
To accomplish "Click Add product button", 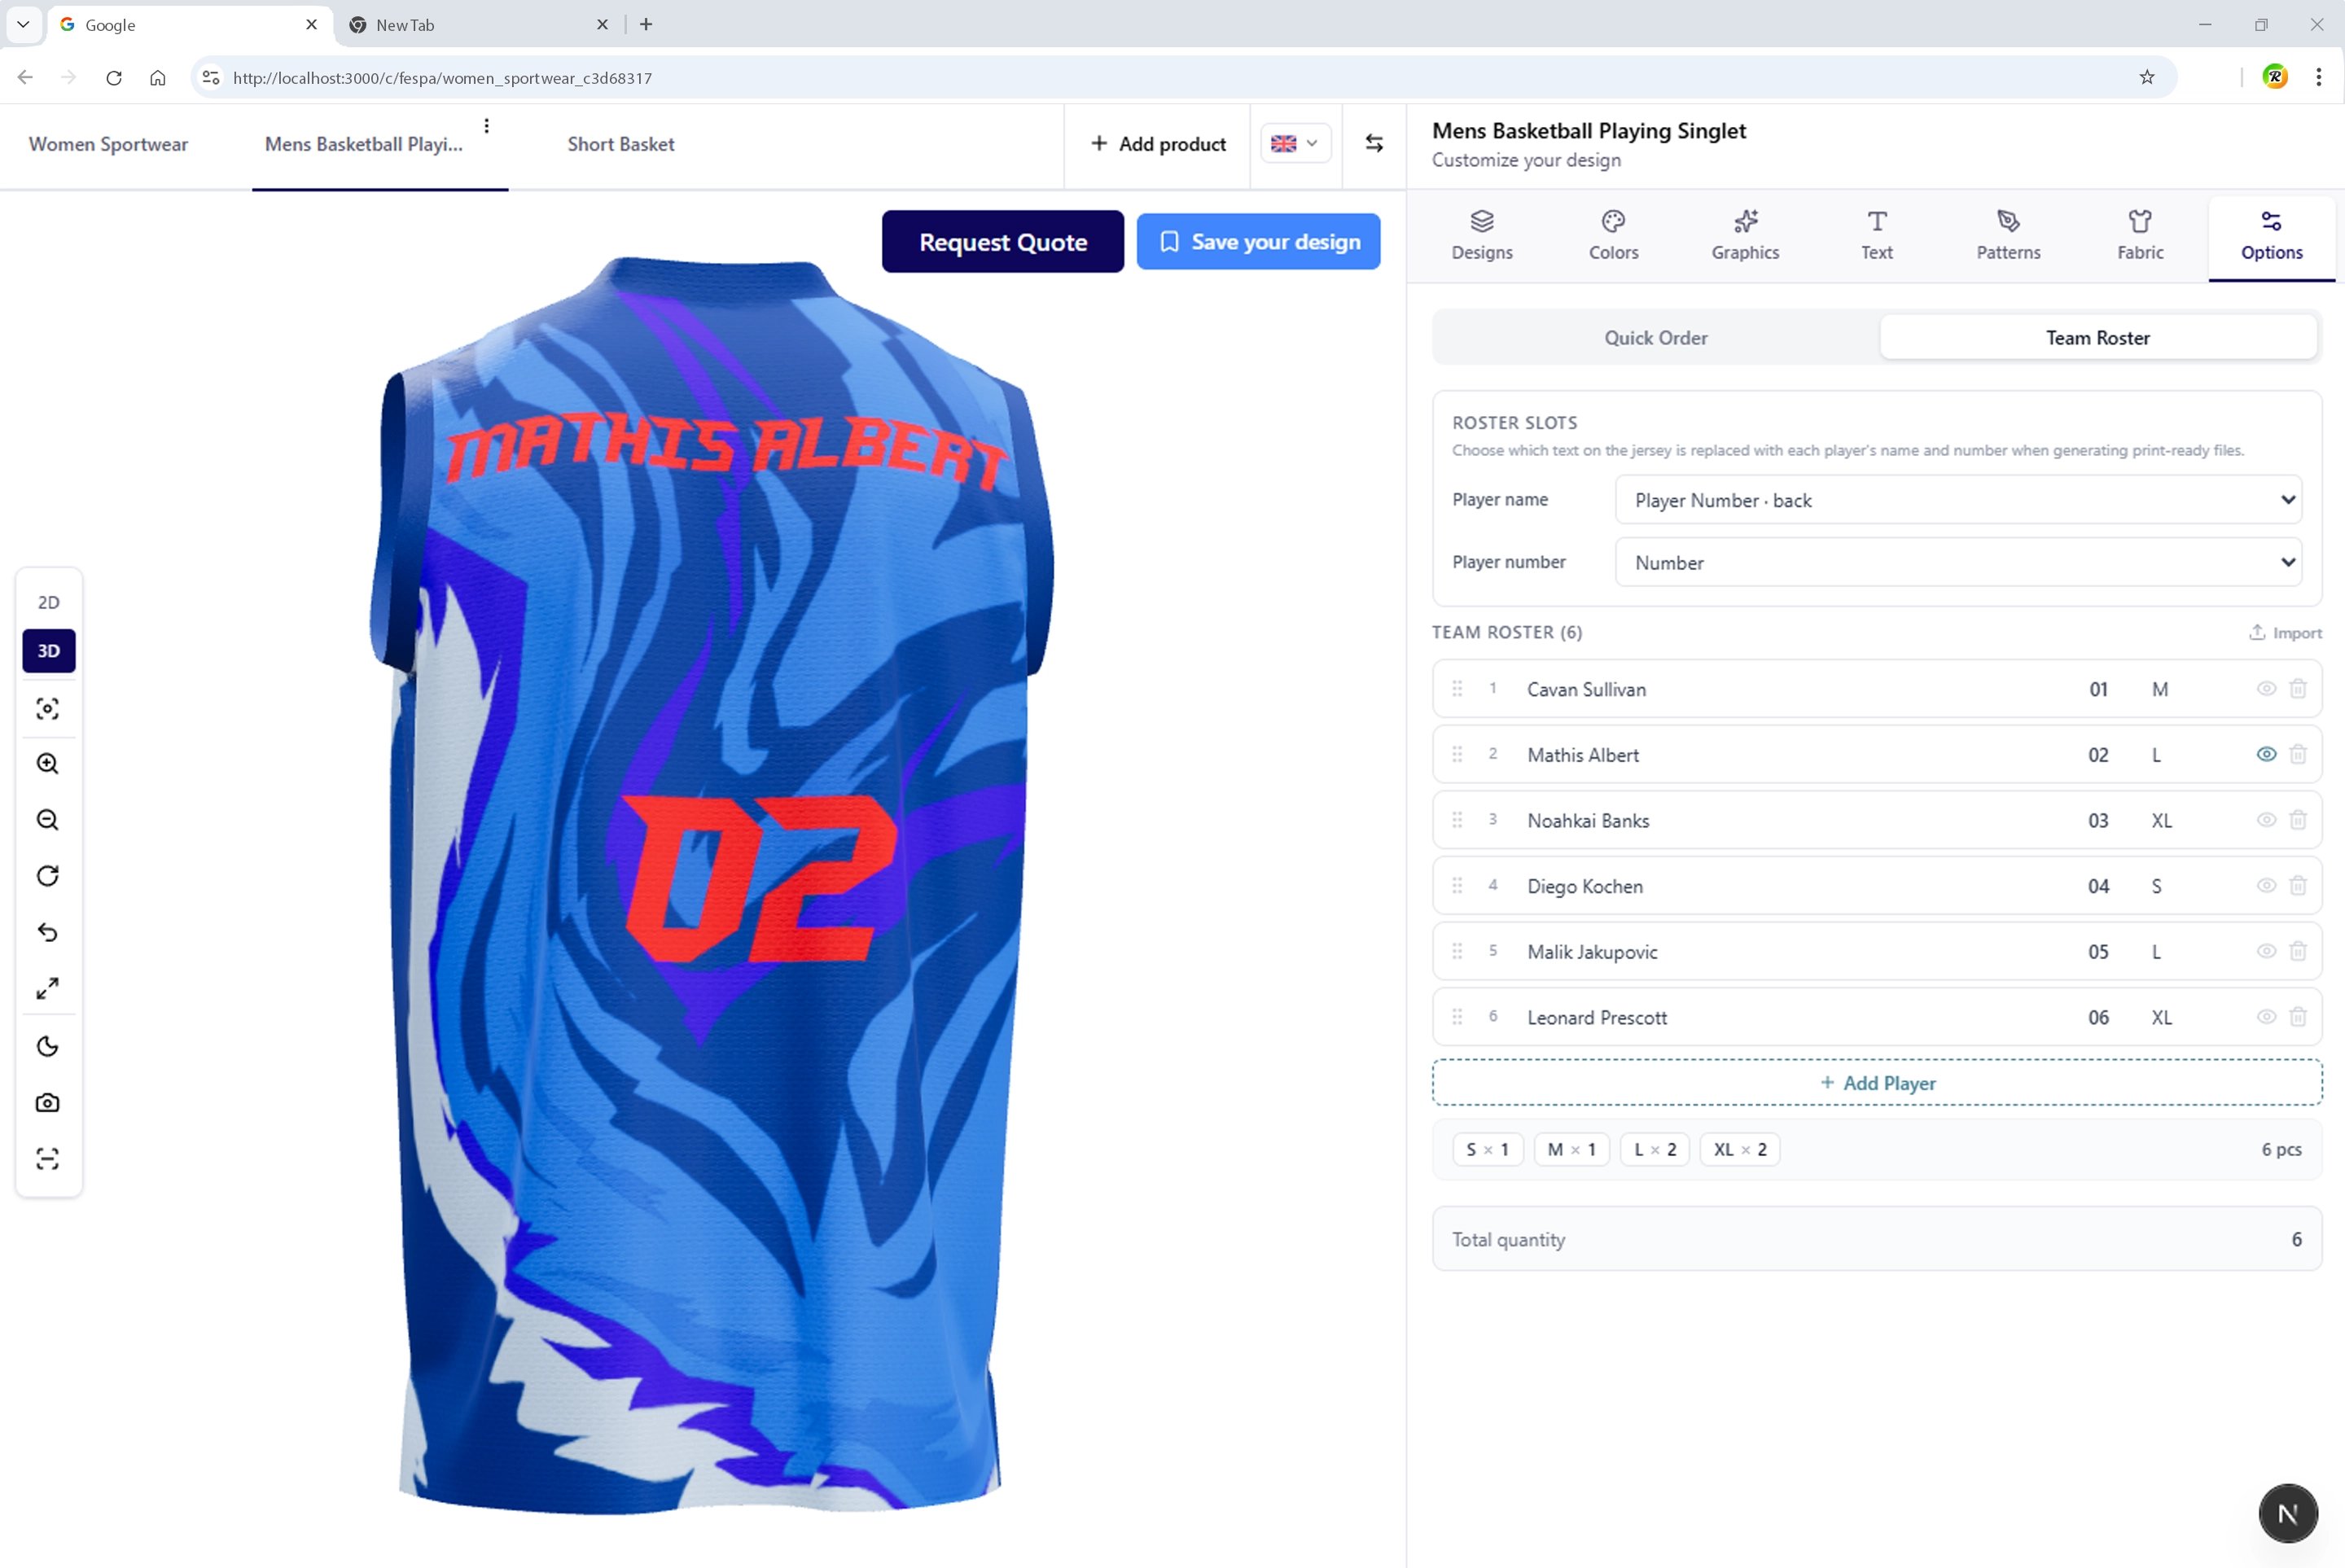I will click(x=1157, y=144).
